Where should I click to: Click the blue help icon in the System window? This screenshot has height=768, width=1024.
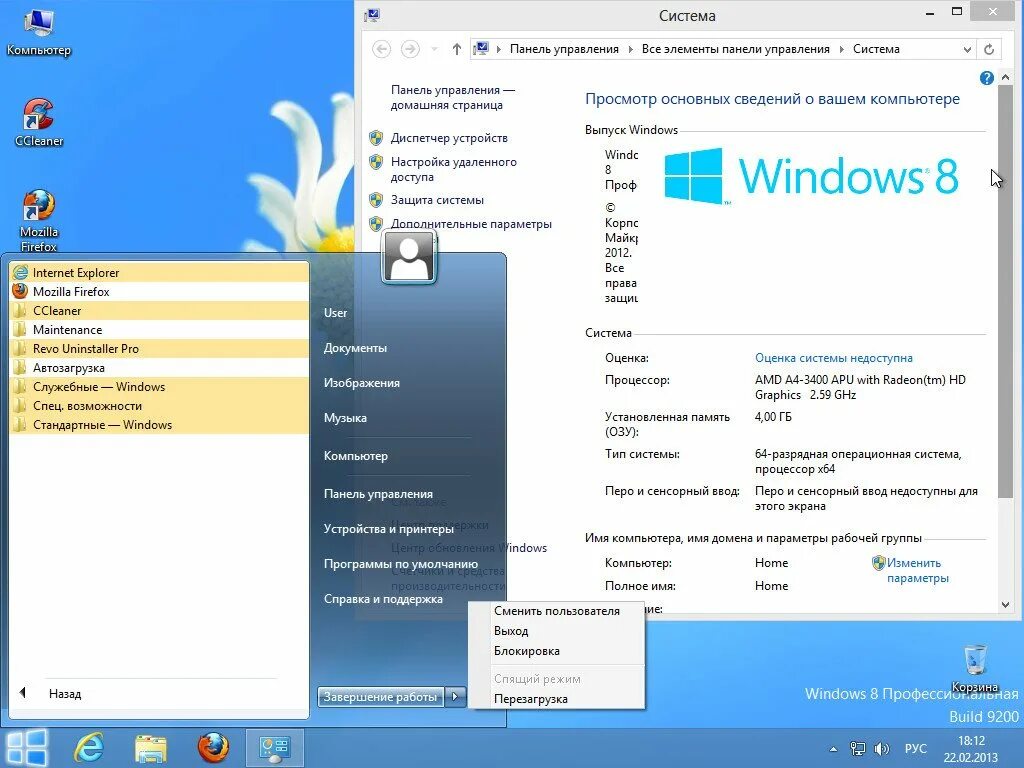[x=987, y=77]
